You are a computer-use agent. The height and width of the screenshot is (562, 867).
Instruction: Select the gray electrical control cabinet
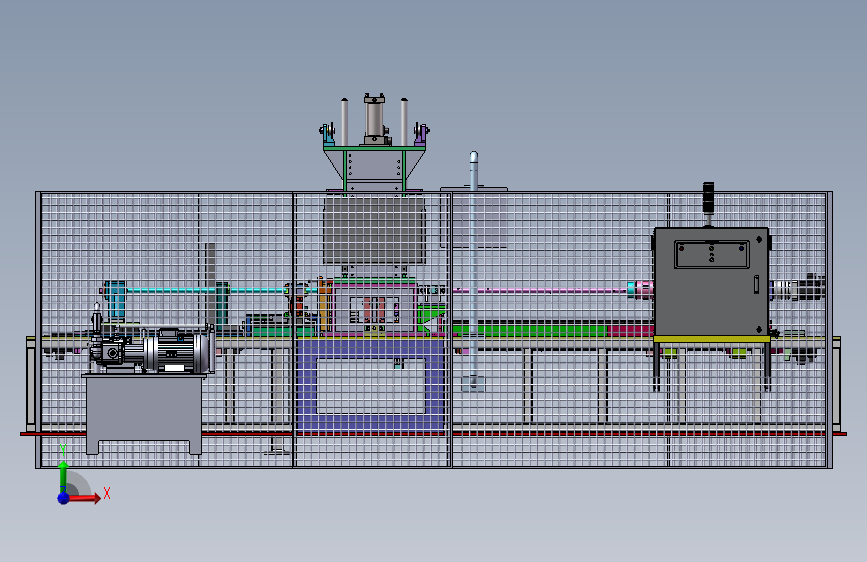point(711,282)
